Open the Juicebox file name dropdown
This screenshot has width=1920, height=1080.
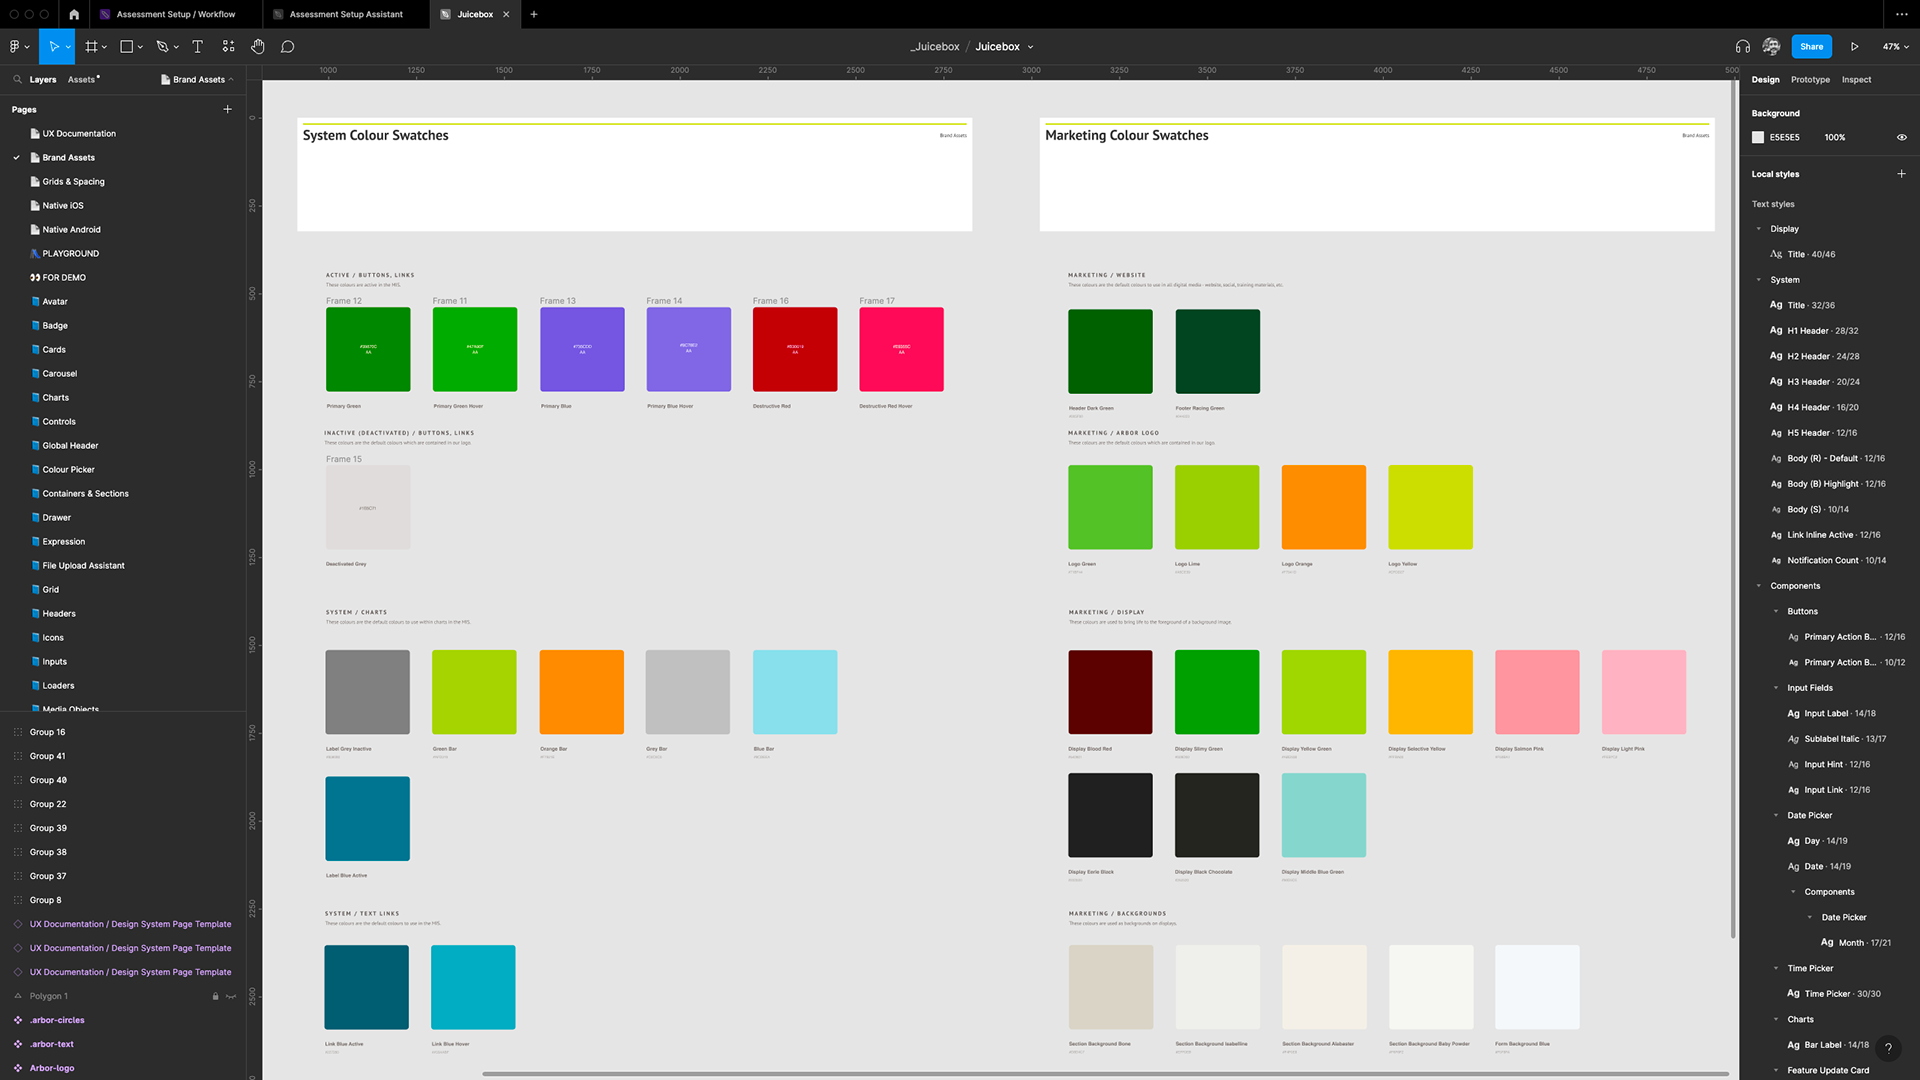1031,47
